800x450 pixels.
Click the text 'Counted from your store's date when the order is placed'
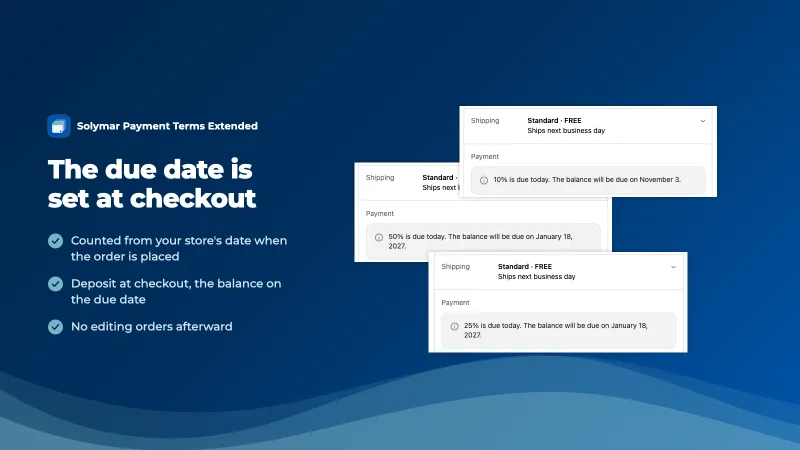tap(179, 248)
